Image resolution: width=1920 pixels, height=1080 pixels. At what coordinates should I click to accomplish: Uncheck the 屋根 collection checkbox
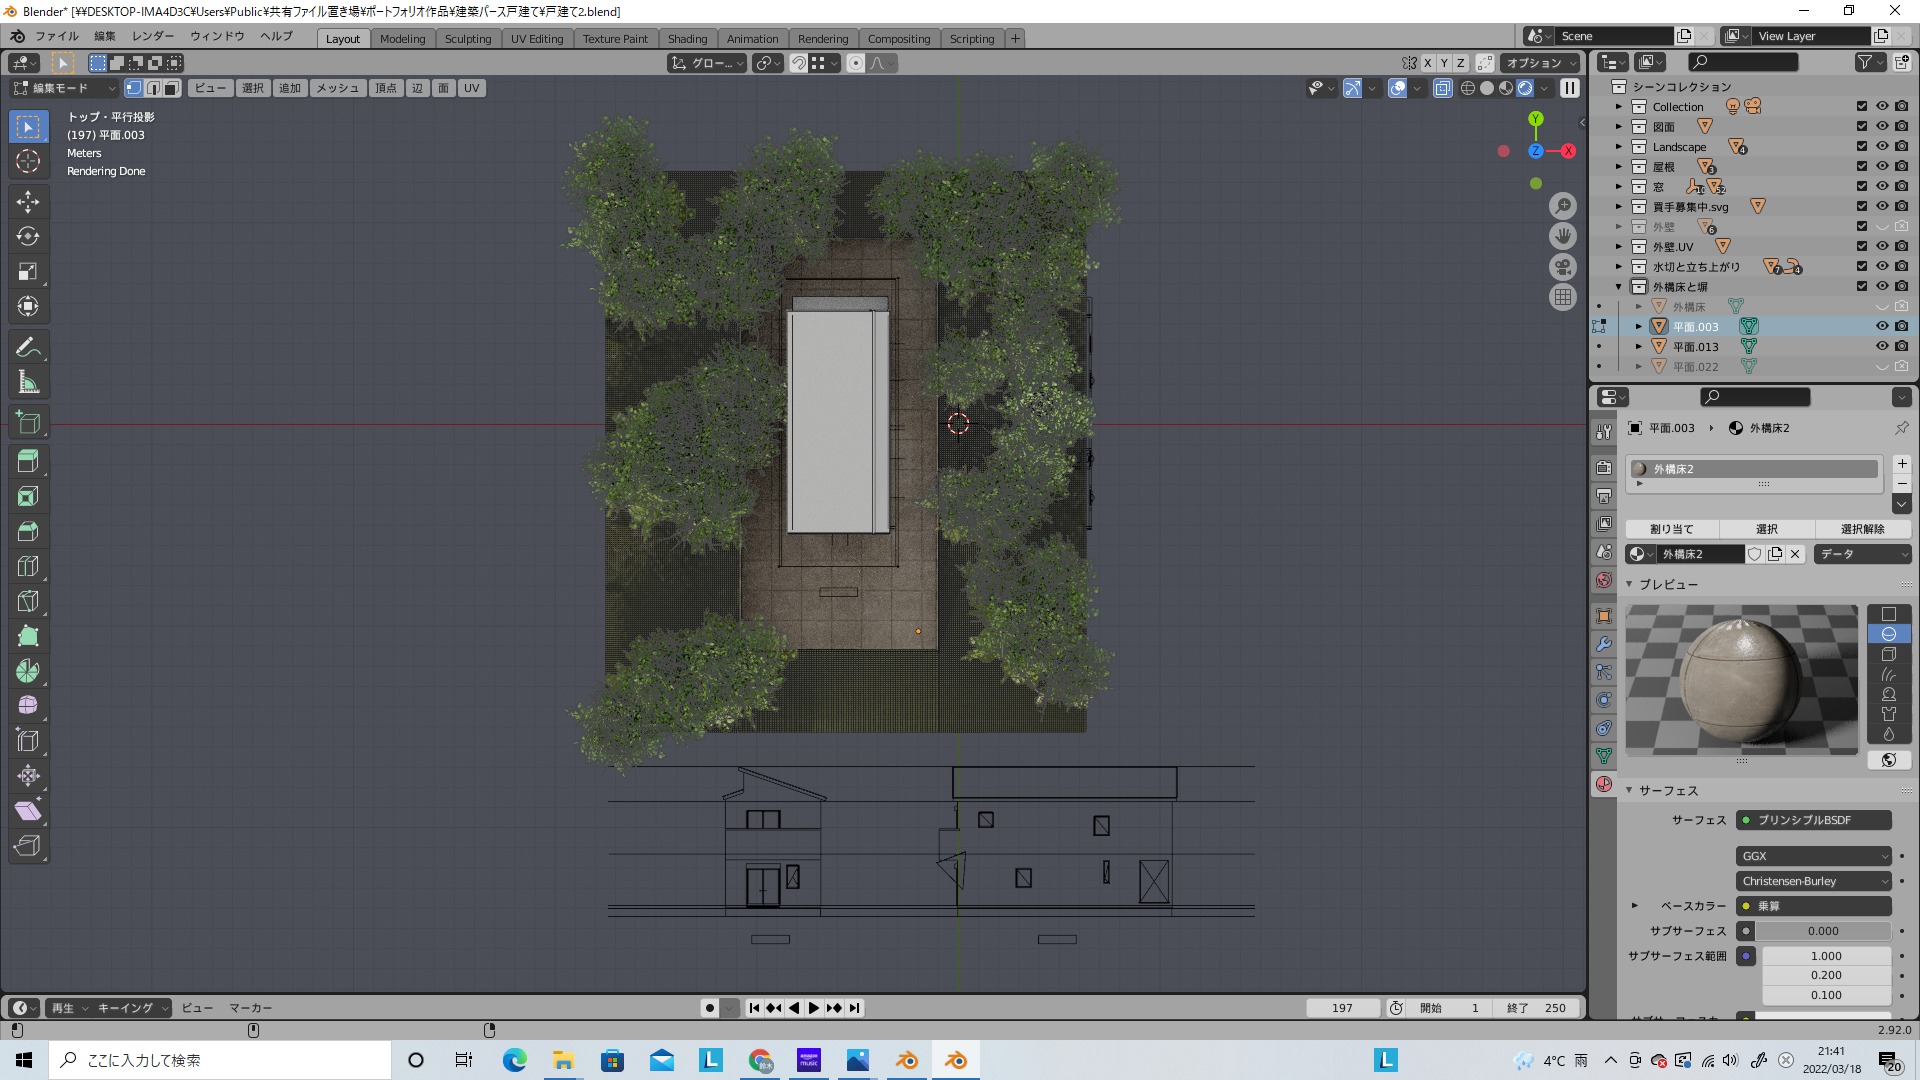click(x=1861, y=167)
